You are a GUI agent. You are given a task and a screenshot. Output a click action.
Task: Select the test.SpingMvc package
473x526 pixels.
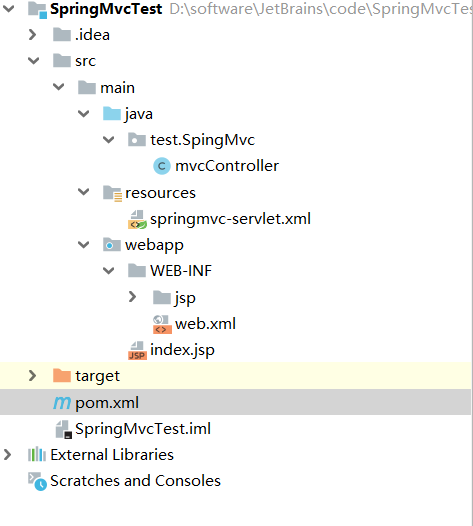coord(203,140)
